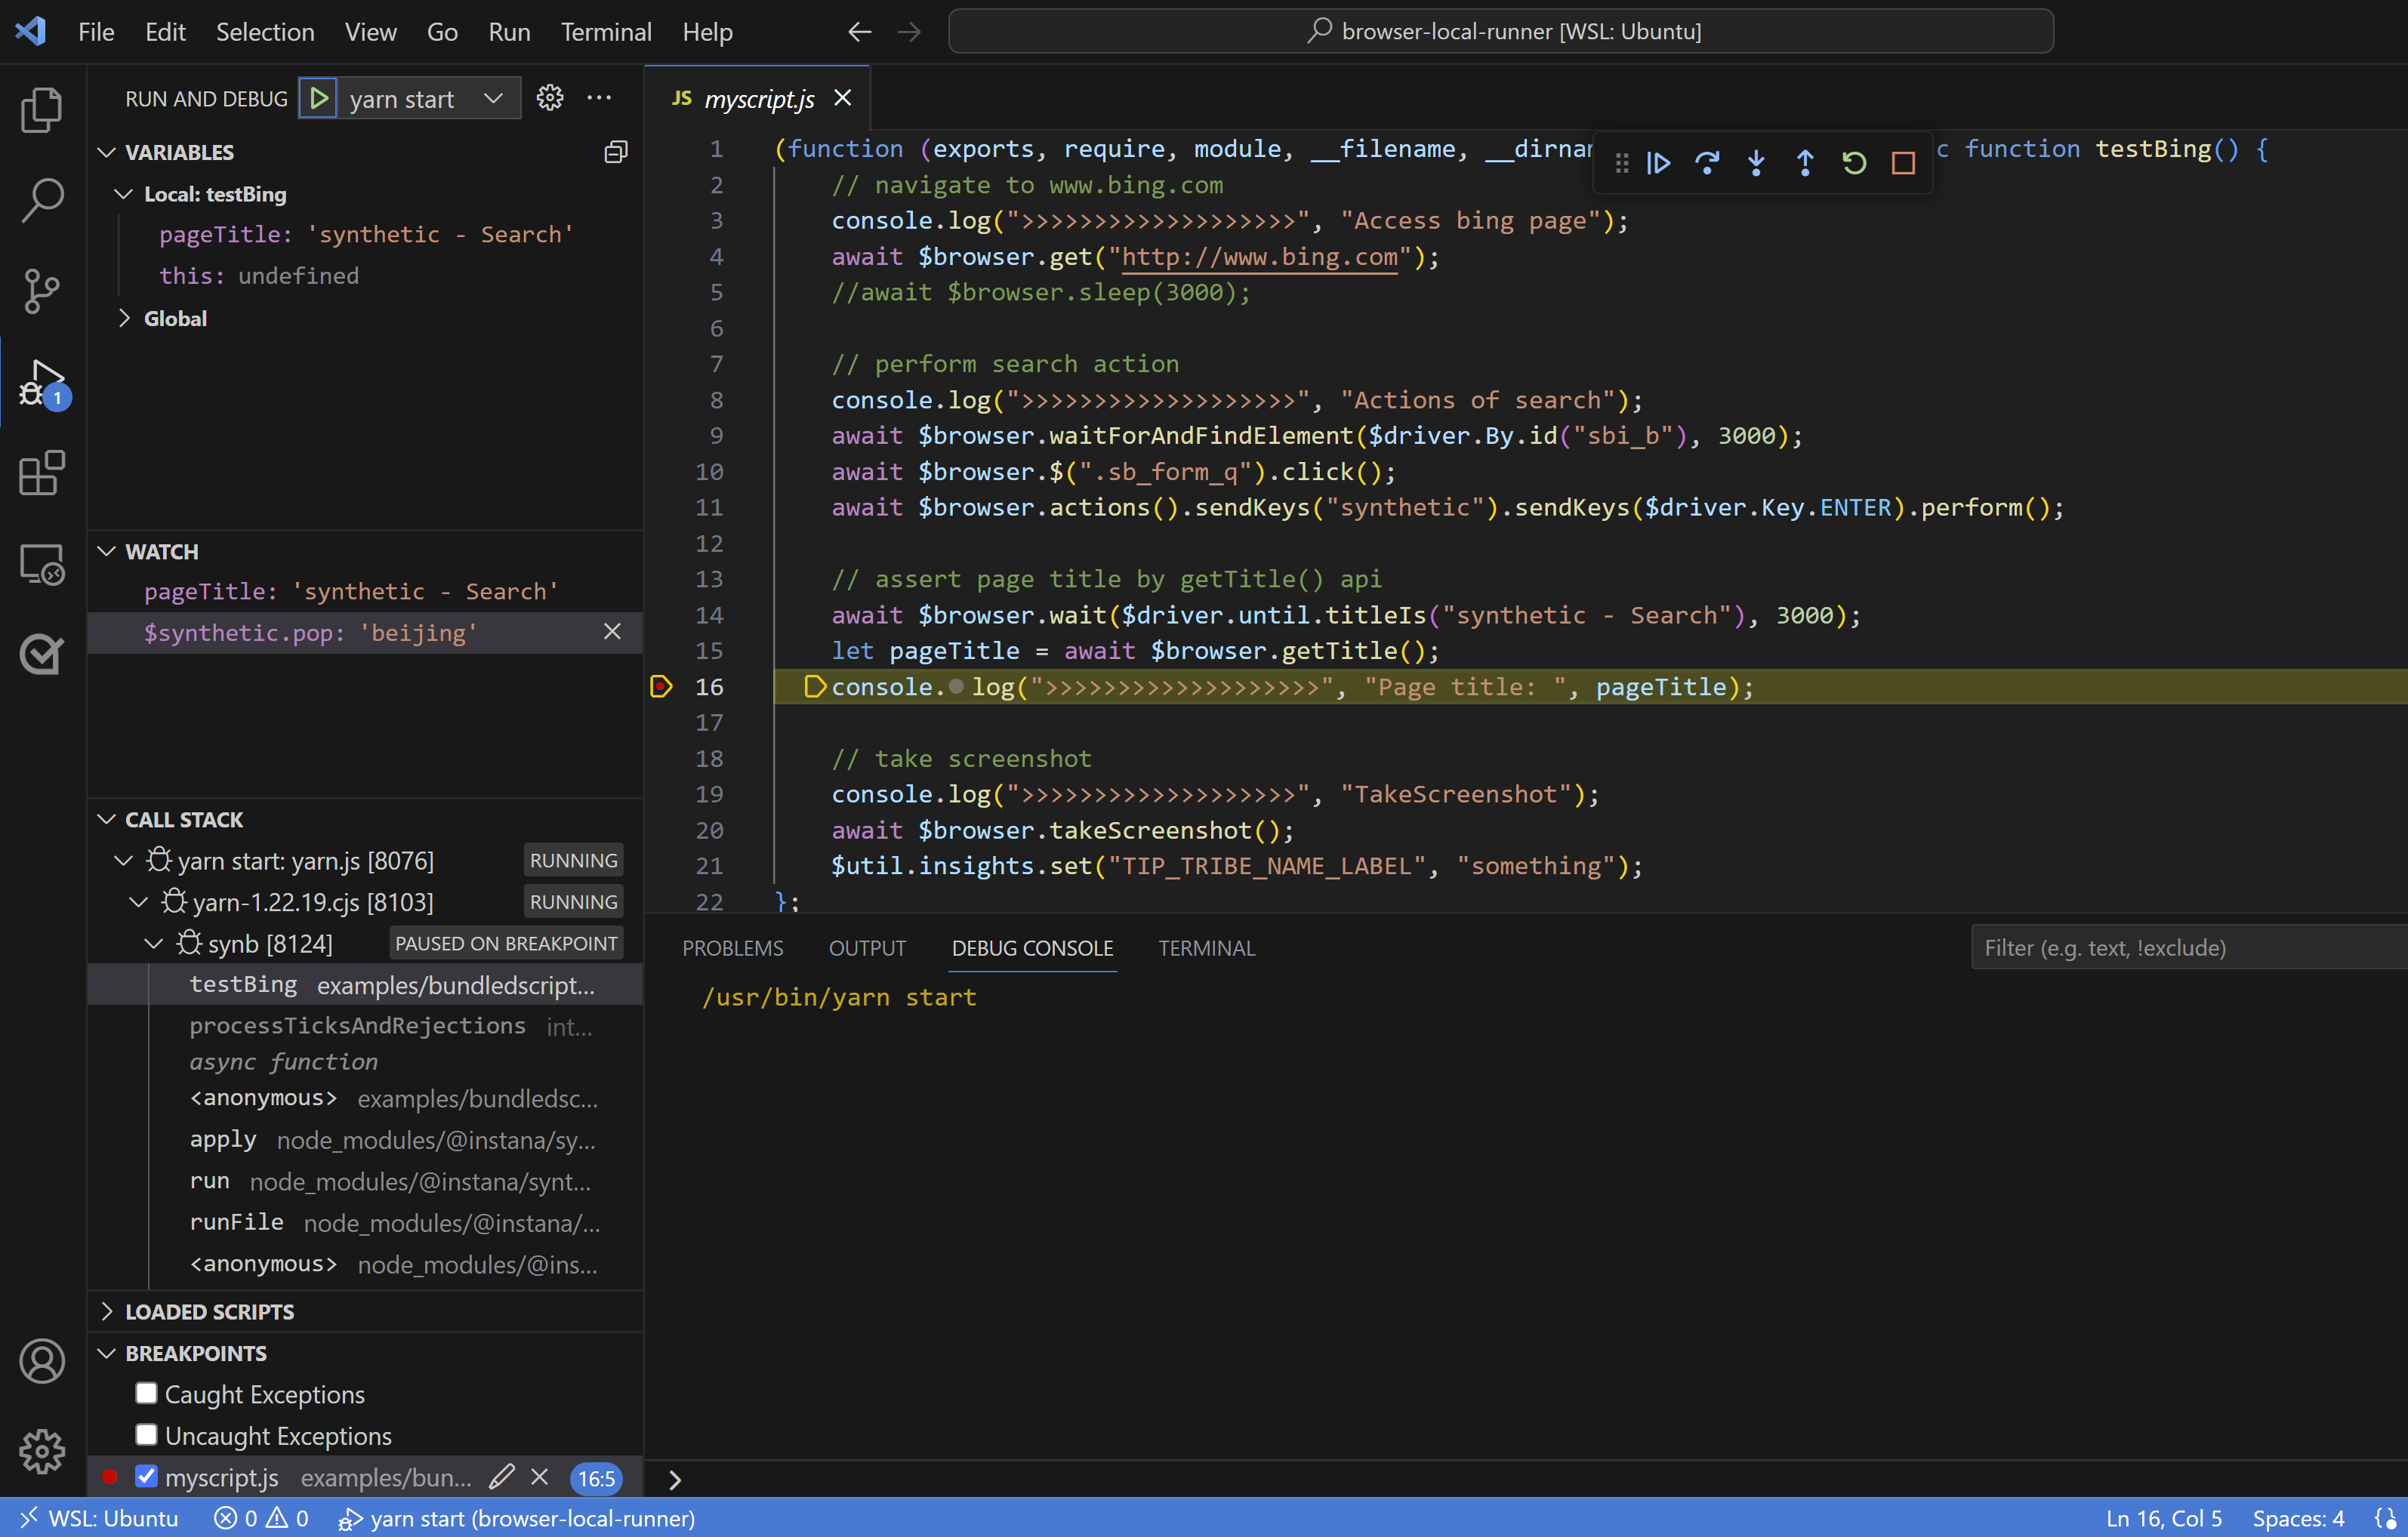Screen dimensions: 2408x1537
Task: Open launch.json via the gear icon
Action: (550, 98)
